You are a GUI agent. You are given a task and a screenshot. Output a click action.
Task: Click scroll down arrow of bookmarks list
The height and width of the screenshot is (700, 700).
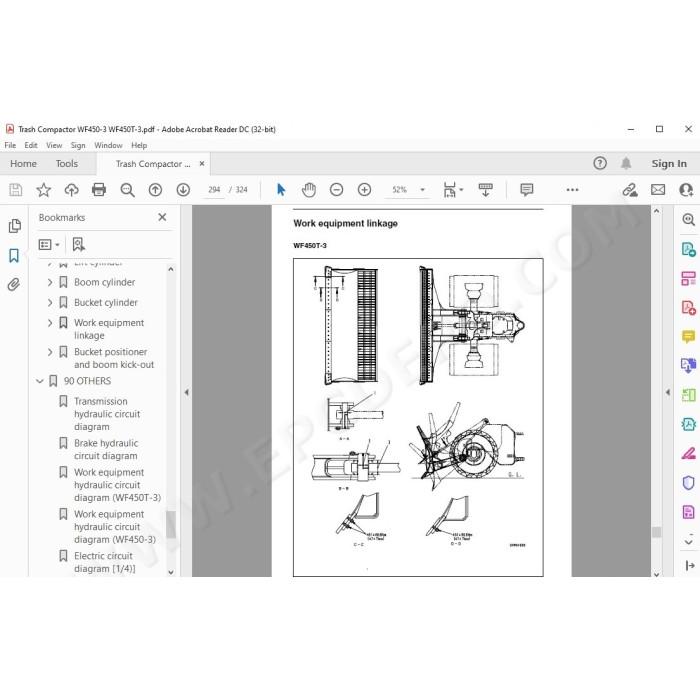click(171, 572)
